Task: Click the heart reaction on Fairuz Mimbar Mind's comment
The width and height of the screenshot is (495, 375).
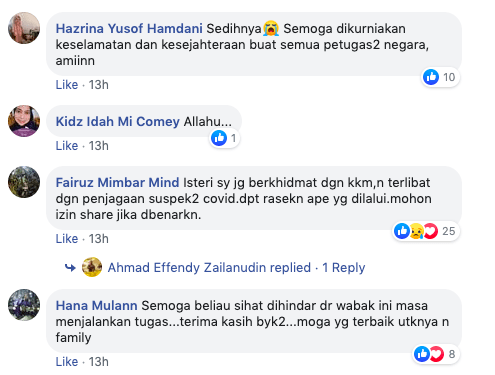Action: [x=431, y=231]
